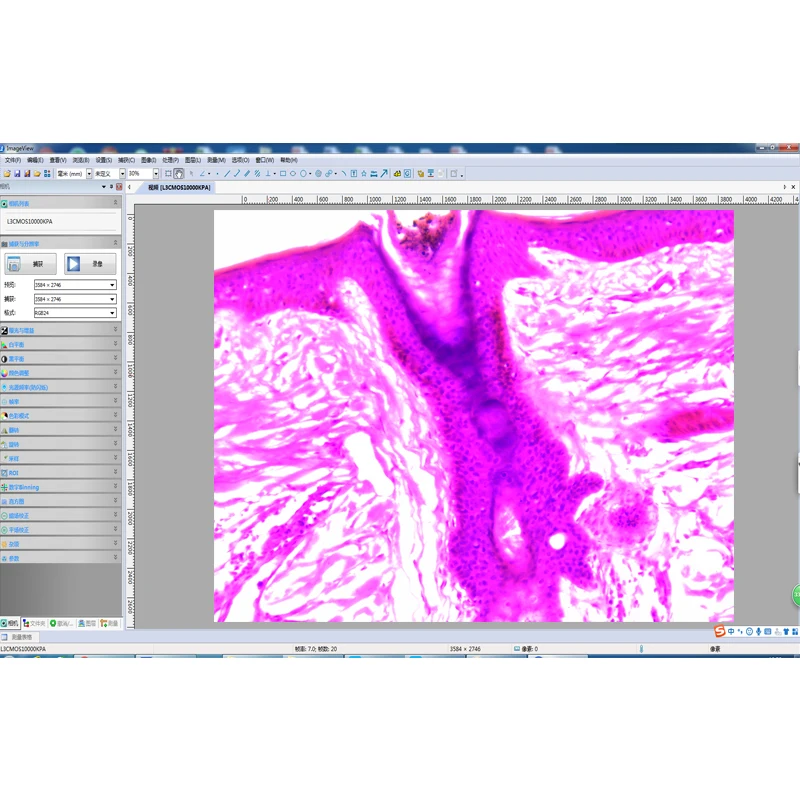This screenshot has width=800, height=800.
Task: Switch to the 文件夹 folder tab
Action: [x=34, y=623]
